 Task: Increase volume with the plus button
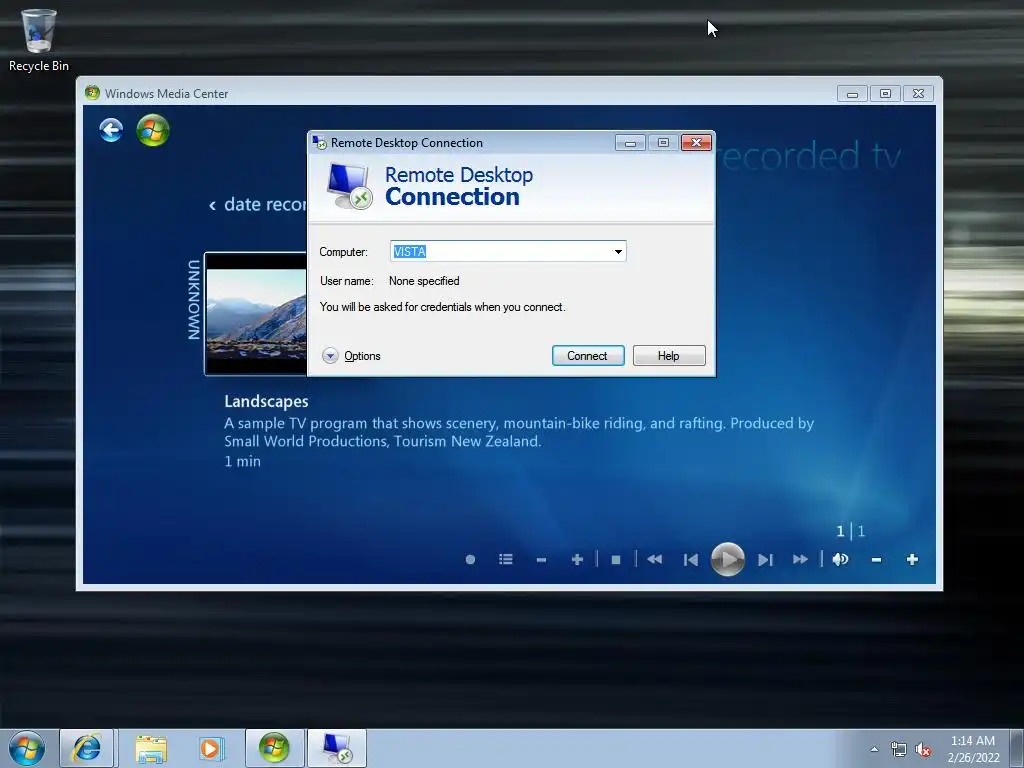click(x=912, y=560)
